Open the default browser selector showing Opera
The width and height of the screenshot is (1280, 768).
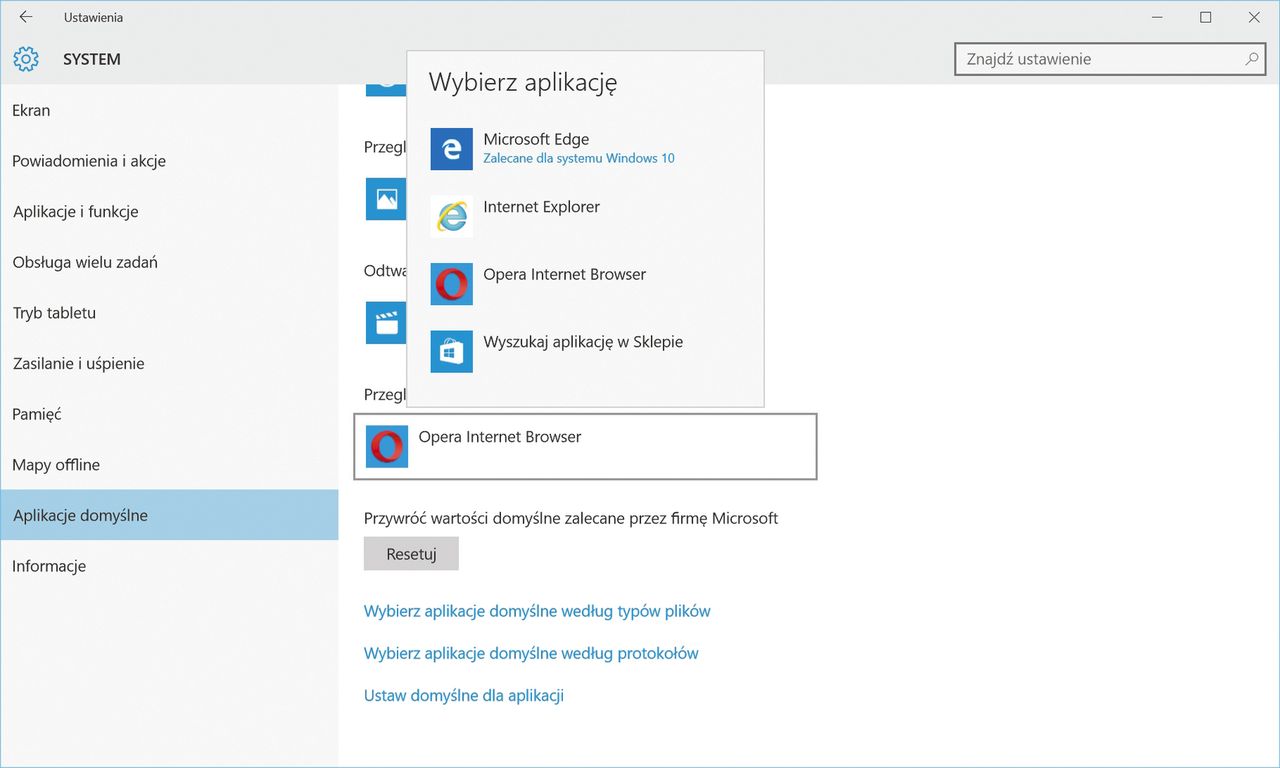click(586, 446)
